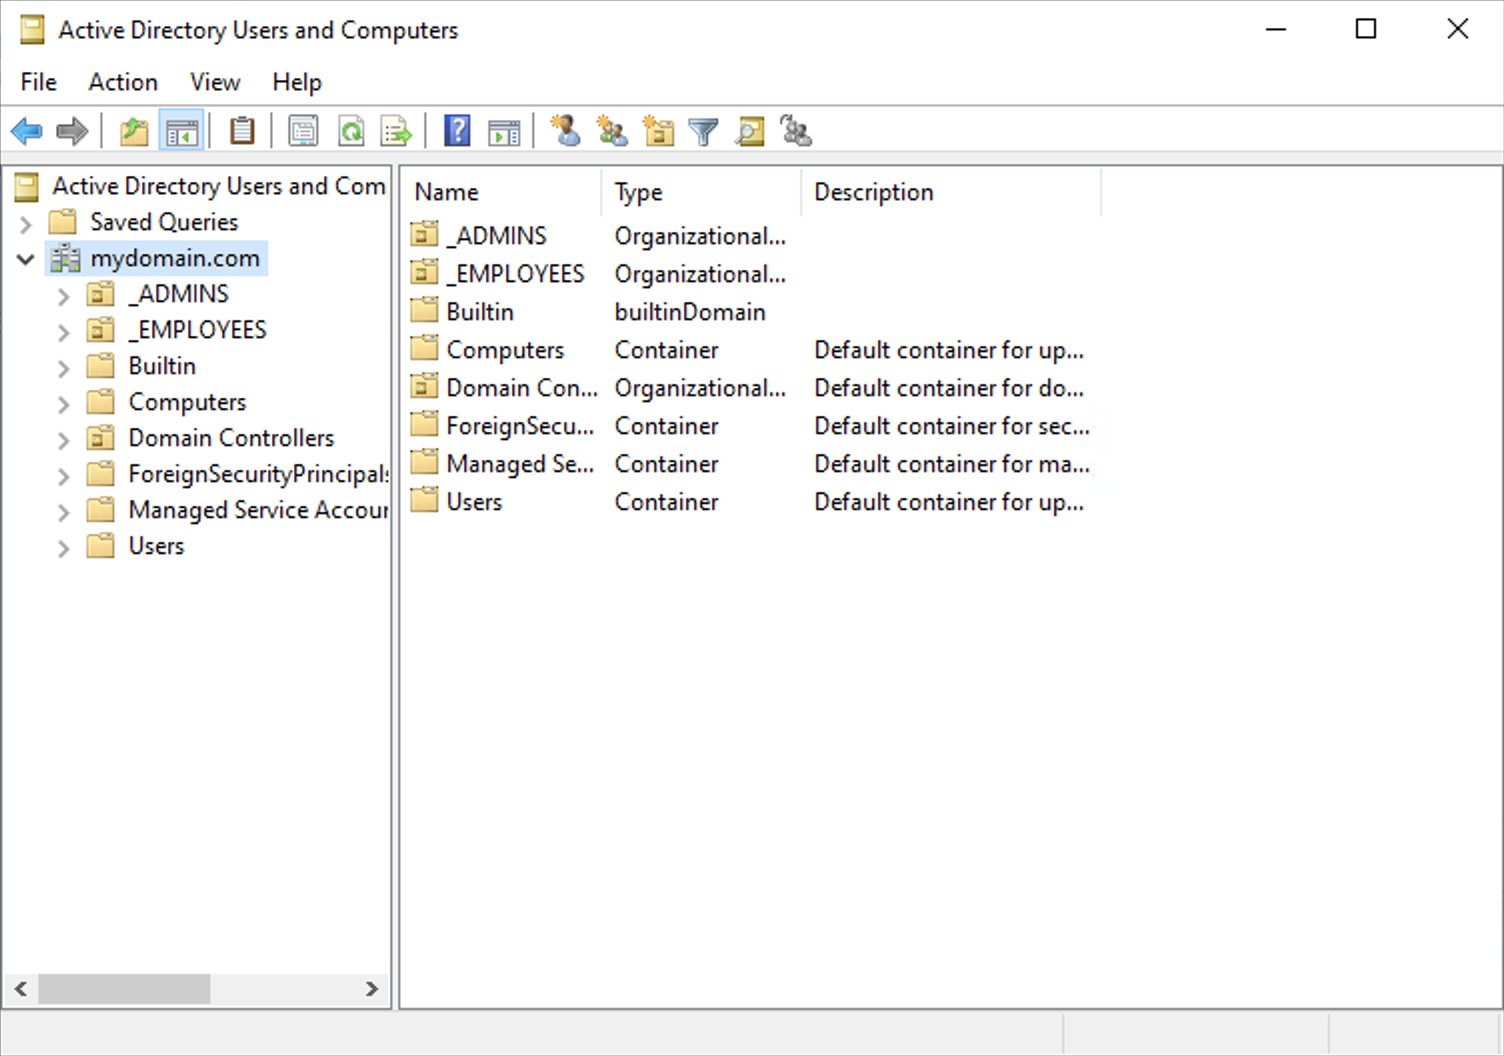Click 'Default container for sec...' description
1504x1056 pixels.
952,426
